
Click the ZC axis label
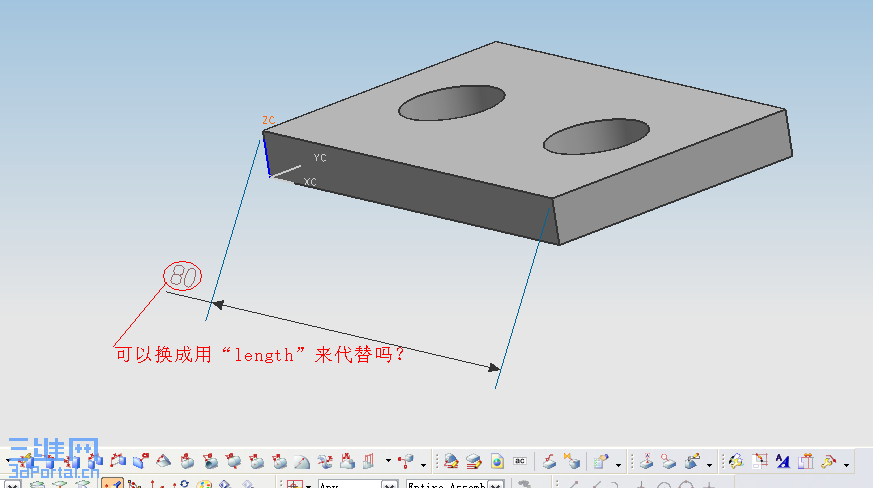tap(268, 120)
